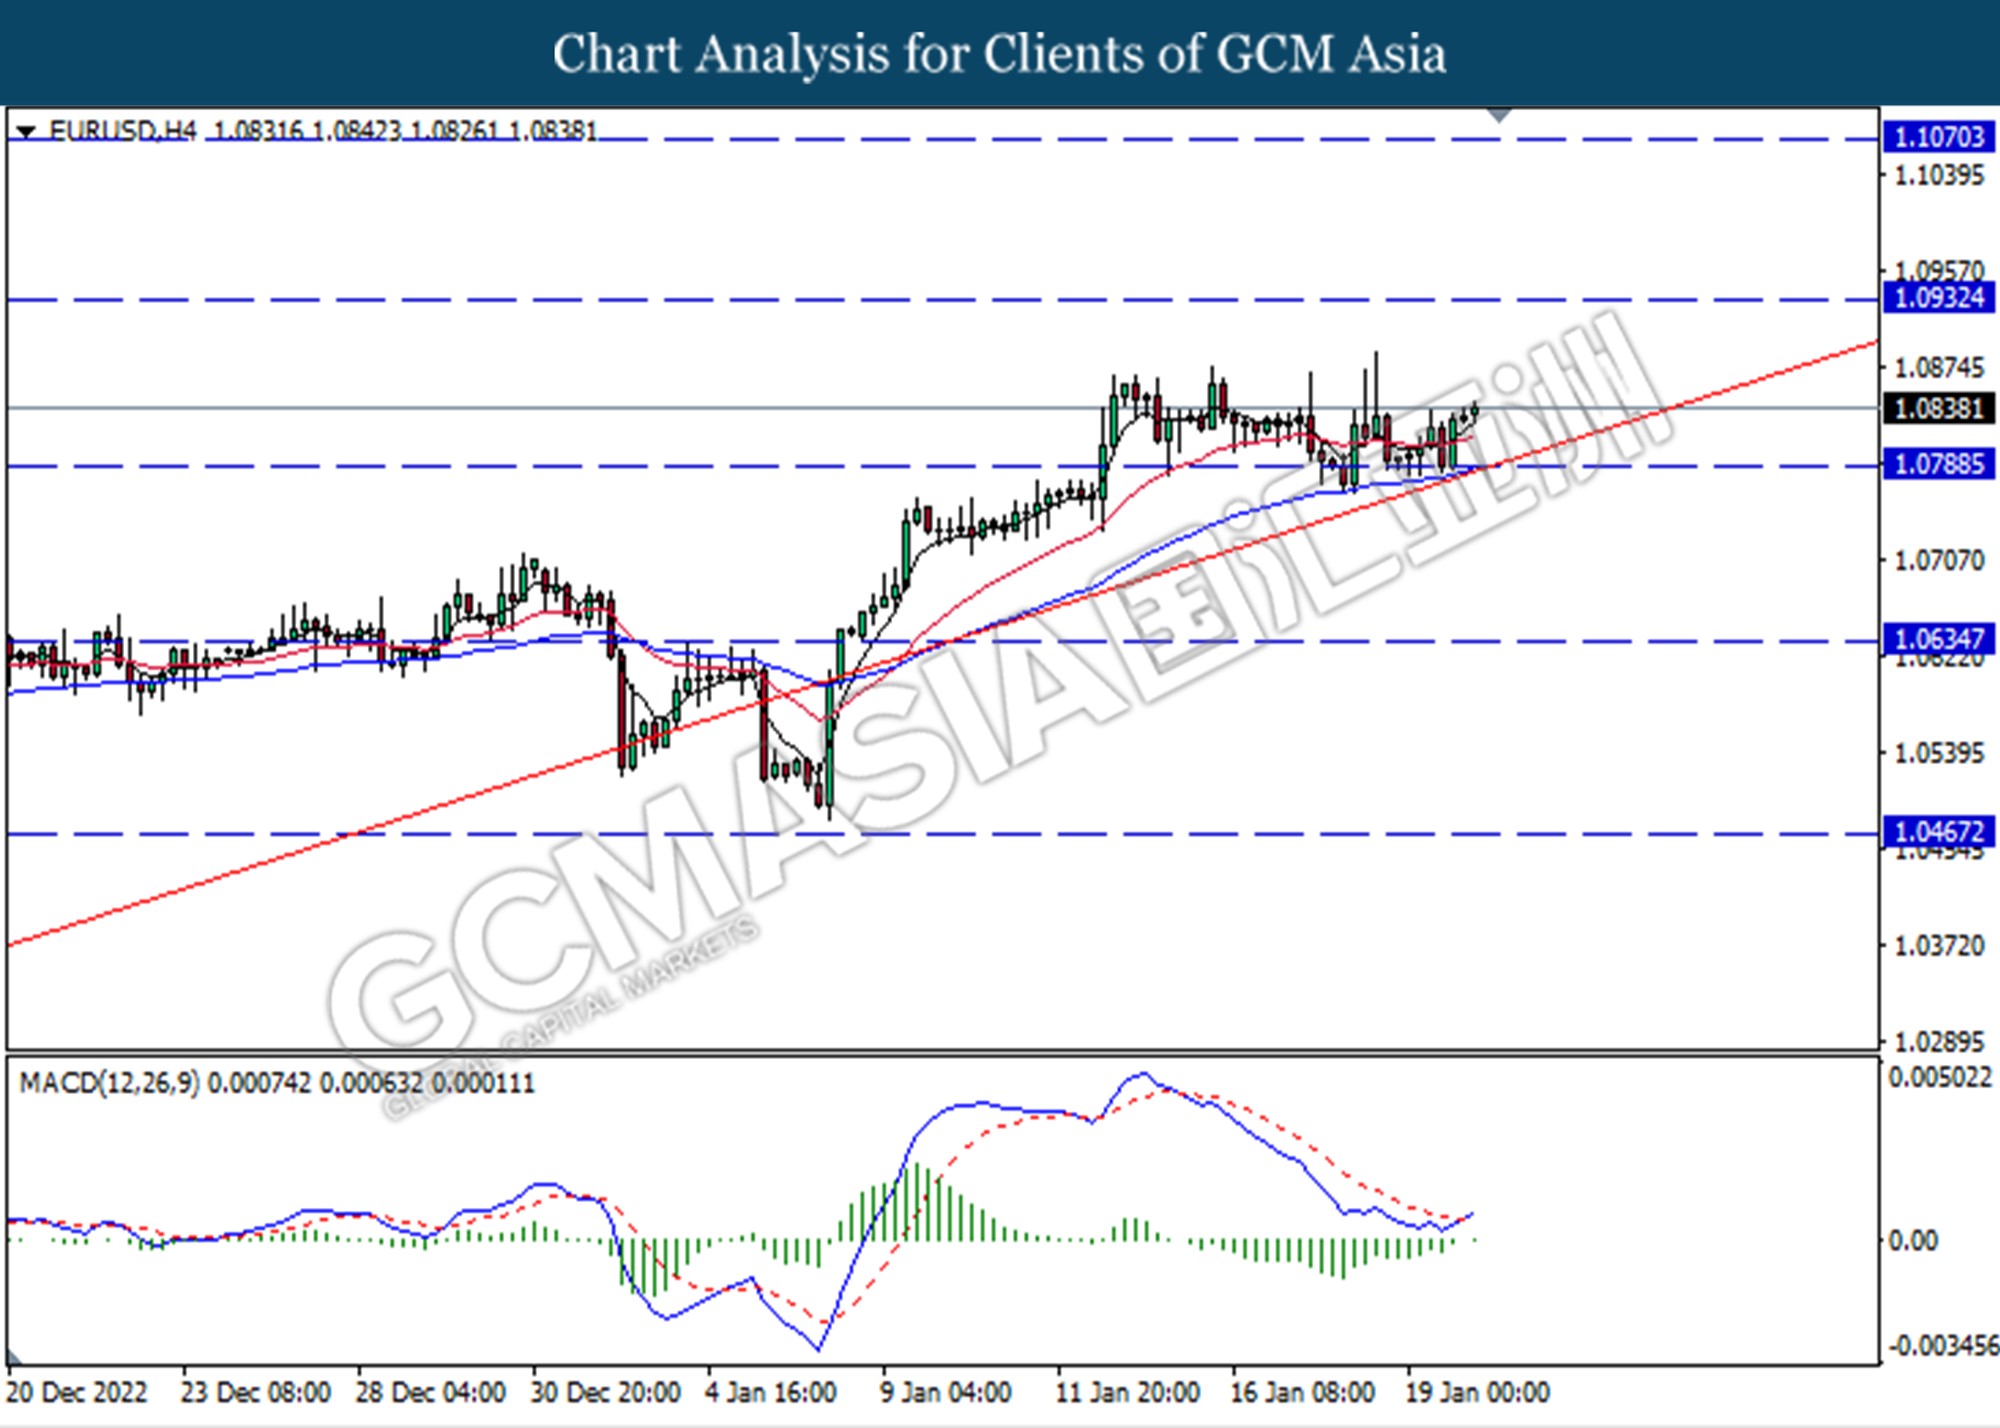Click the small gray triangle at the bottom-left chart corner

coord(14,1358)
